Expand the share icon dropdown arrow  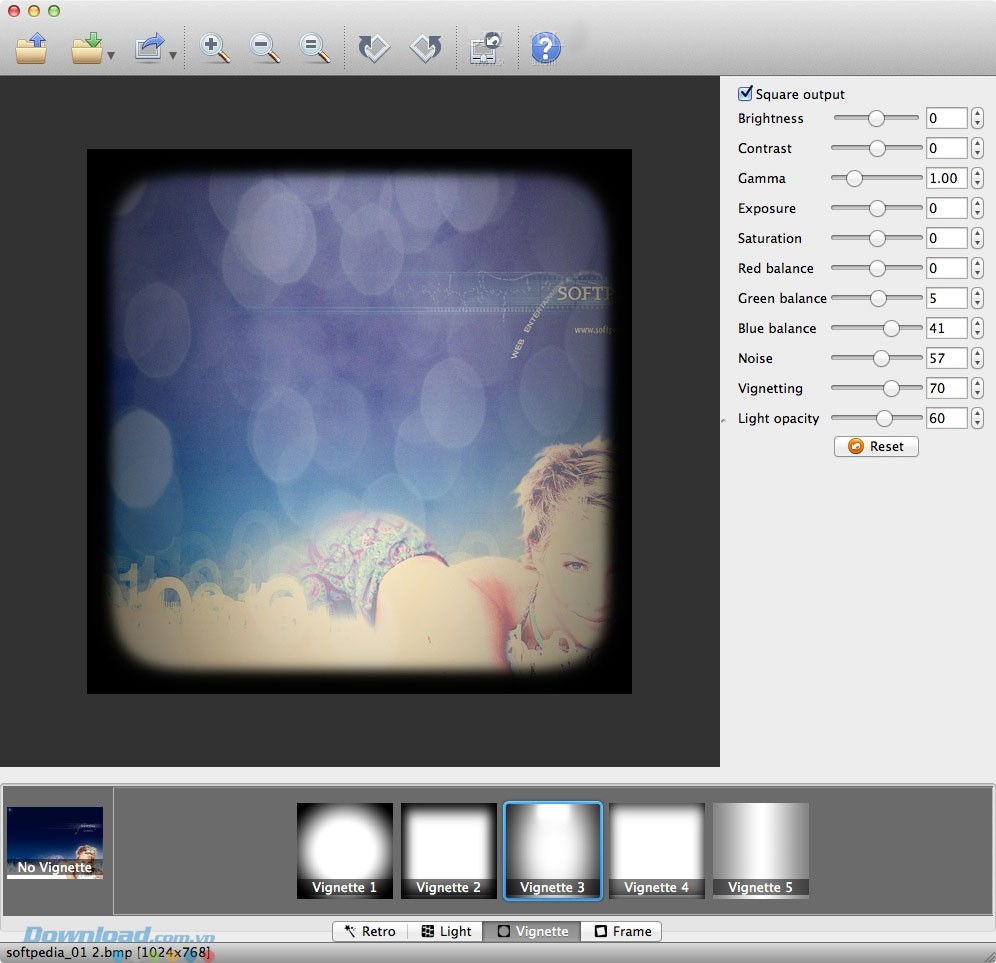(173, 56)
